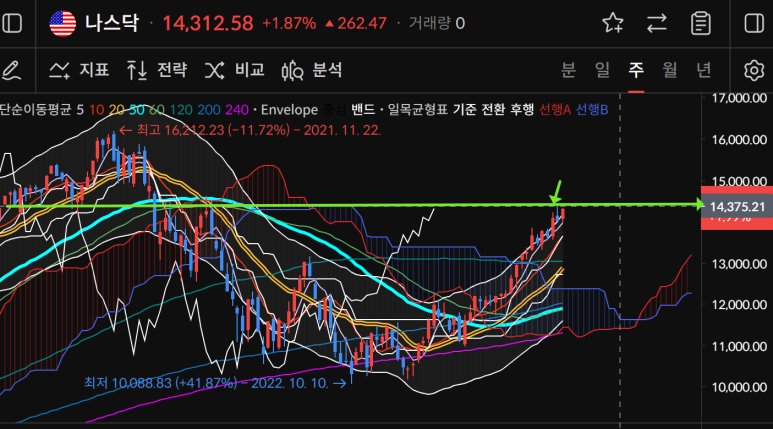This screenshot has width=773, height=429.
Task: Open the 분석 analysis menu
Action: click(x=312, y=70)
